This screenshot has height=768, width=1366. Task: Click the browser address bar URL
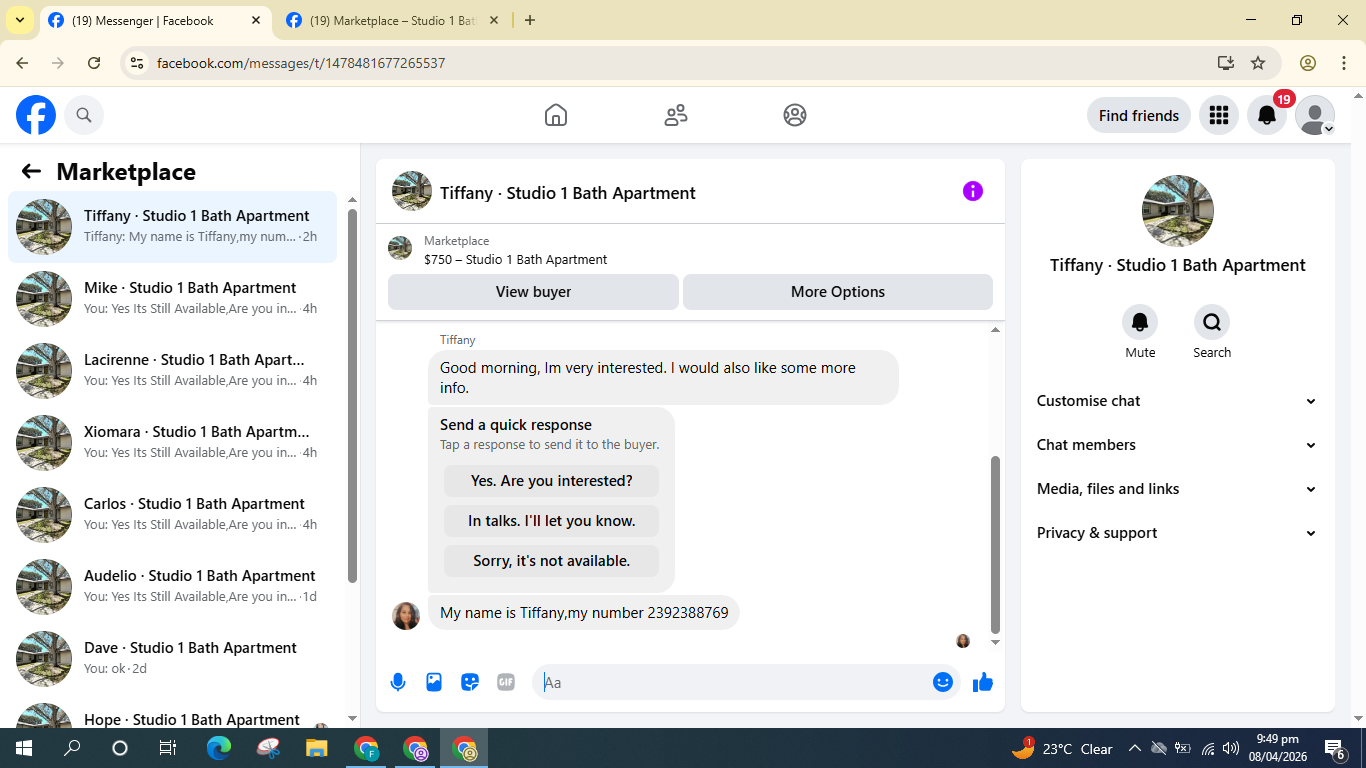301,63
